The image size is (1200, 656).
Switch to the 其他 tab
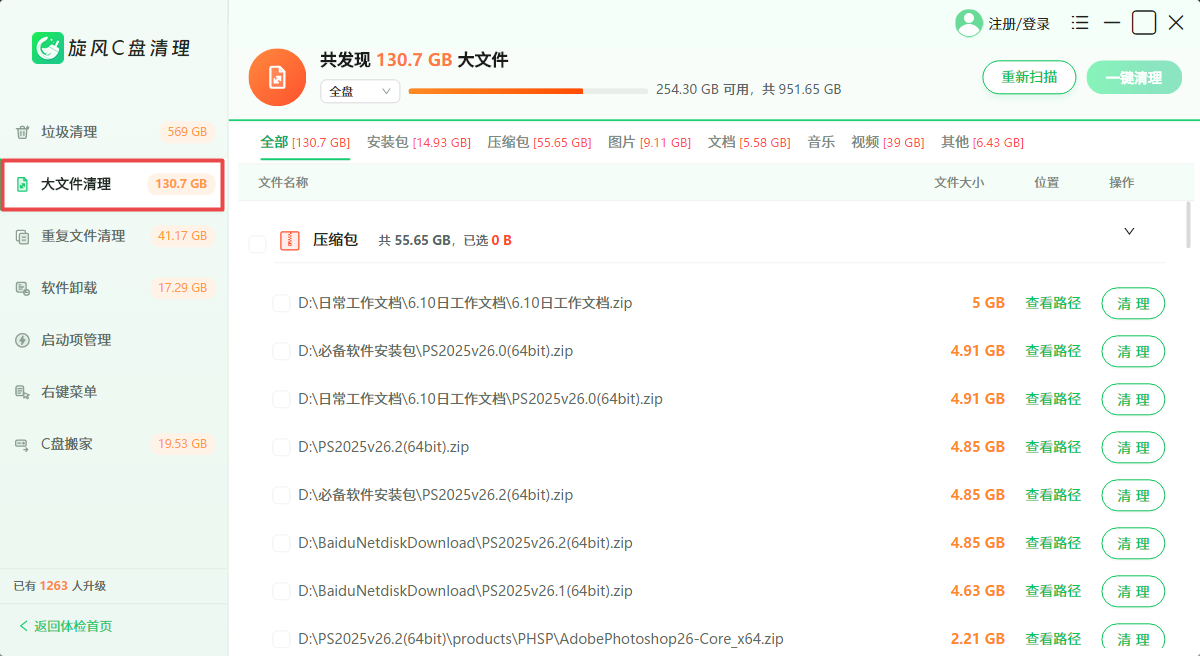982,143
